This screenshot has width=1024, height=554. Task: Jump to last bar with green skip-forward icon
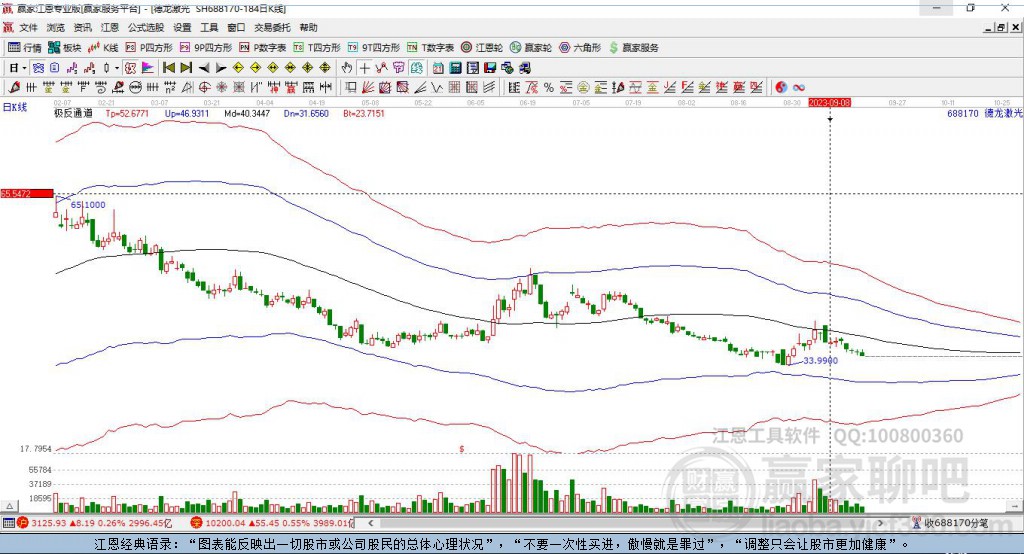click(186, 68)
